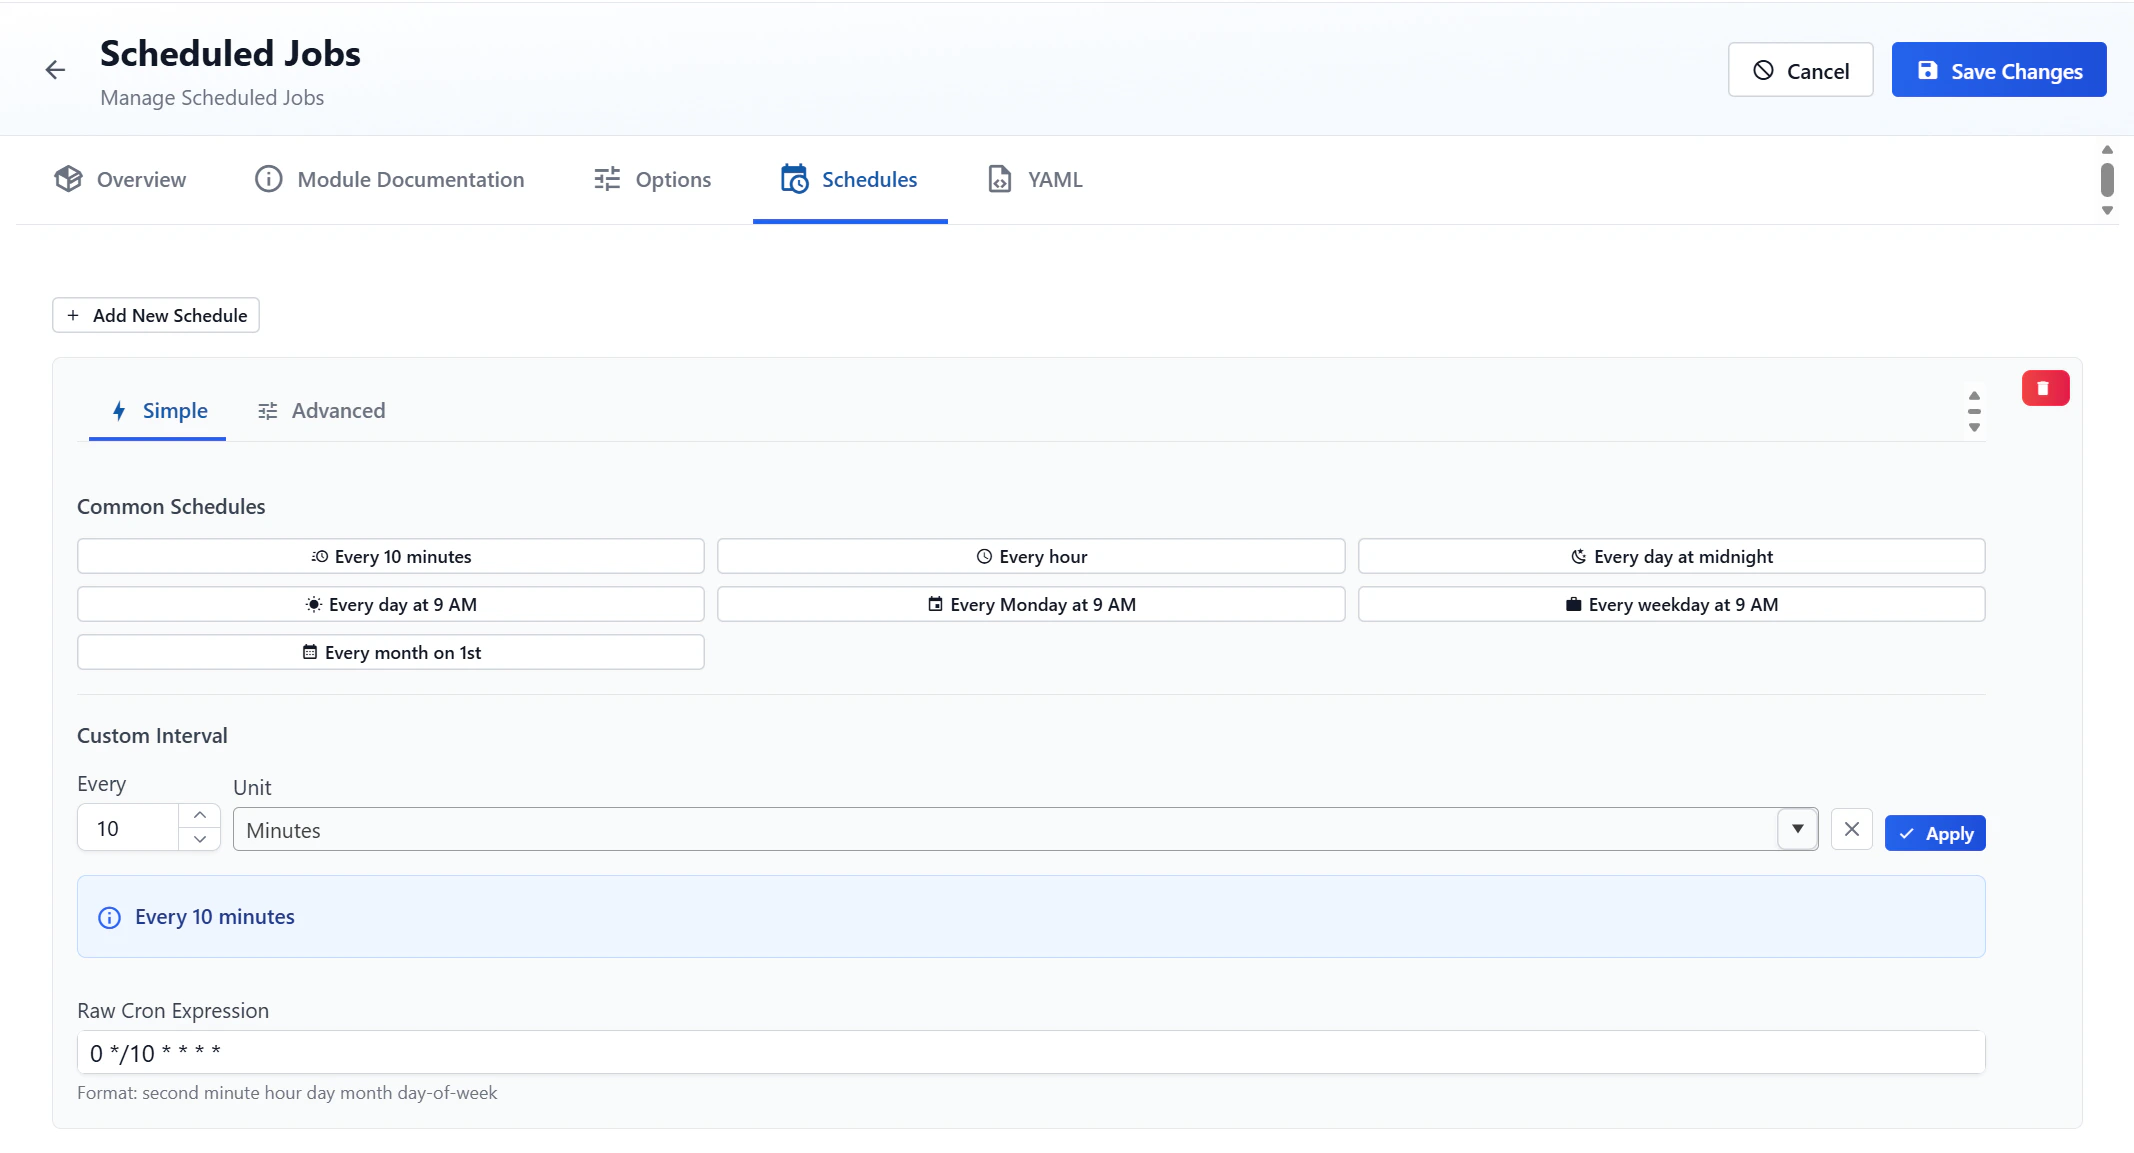The width and height of the screenshot is (2134, 1153).
Task: Select the Simple schedule mode tab
Action: (x=158, y=411)
